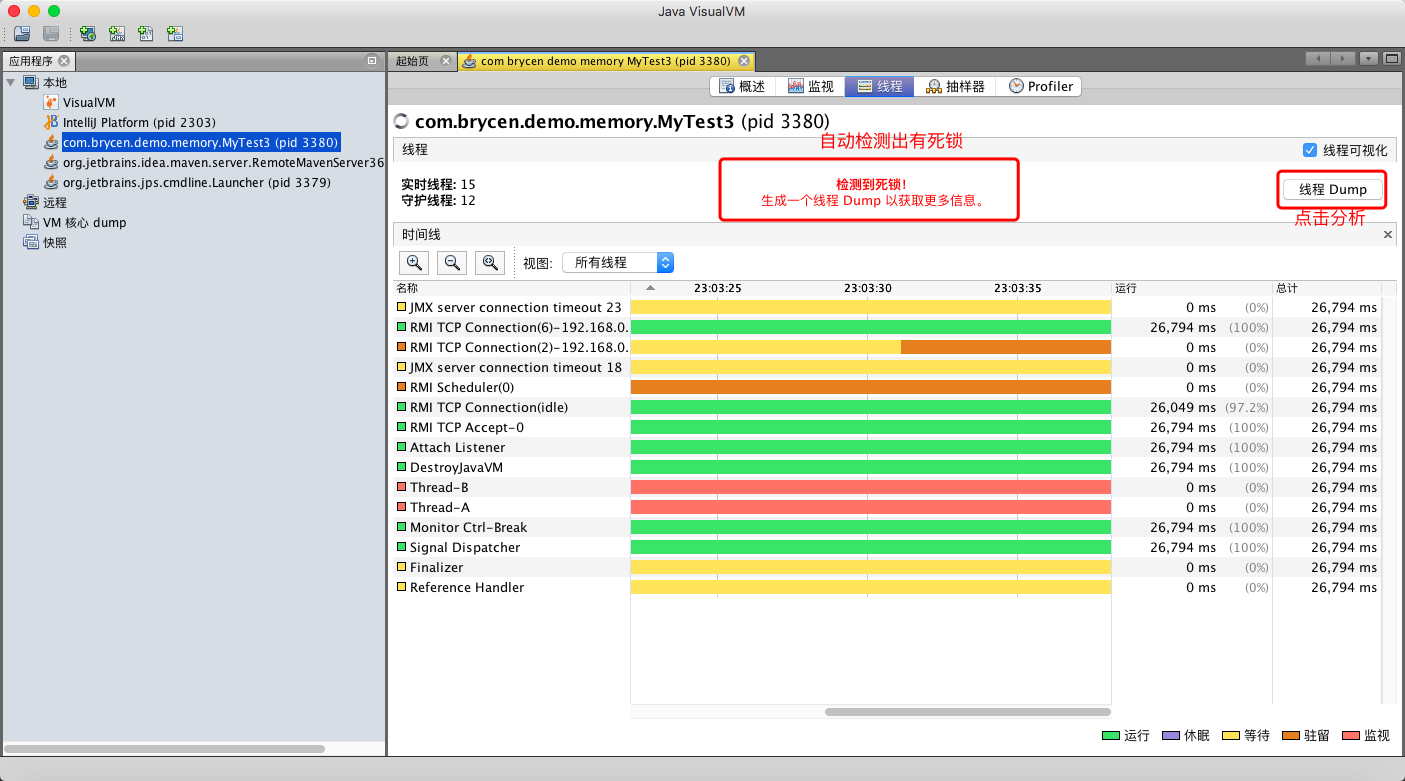Close the 应用程序 panel tab
The height and width of the screenshot is (781, 1405).
click(x=64, y=61)
